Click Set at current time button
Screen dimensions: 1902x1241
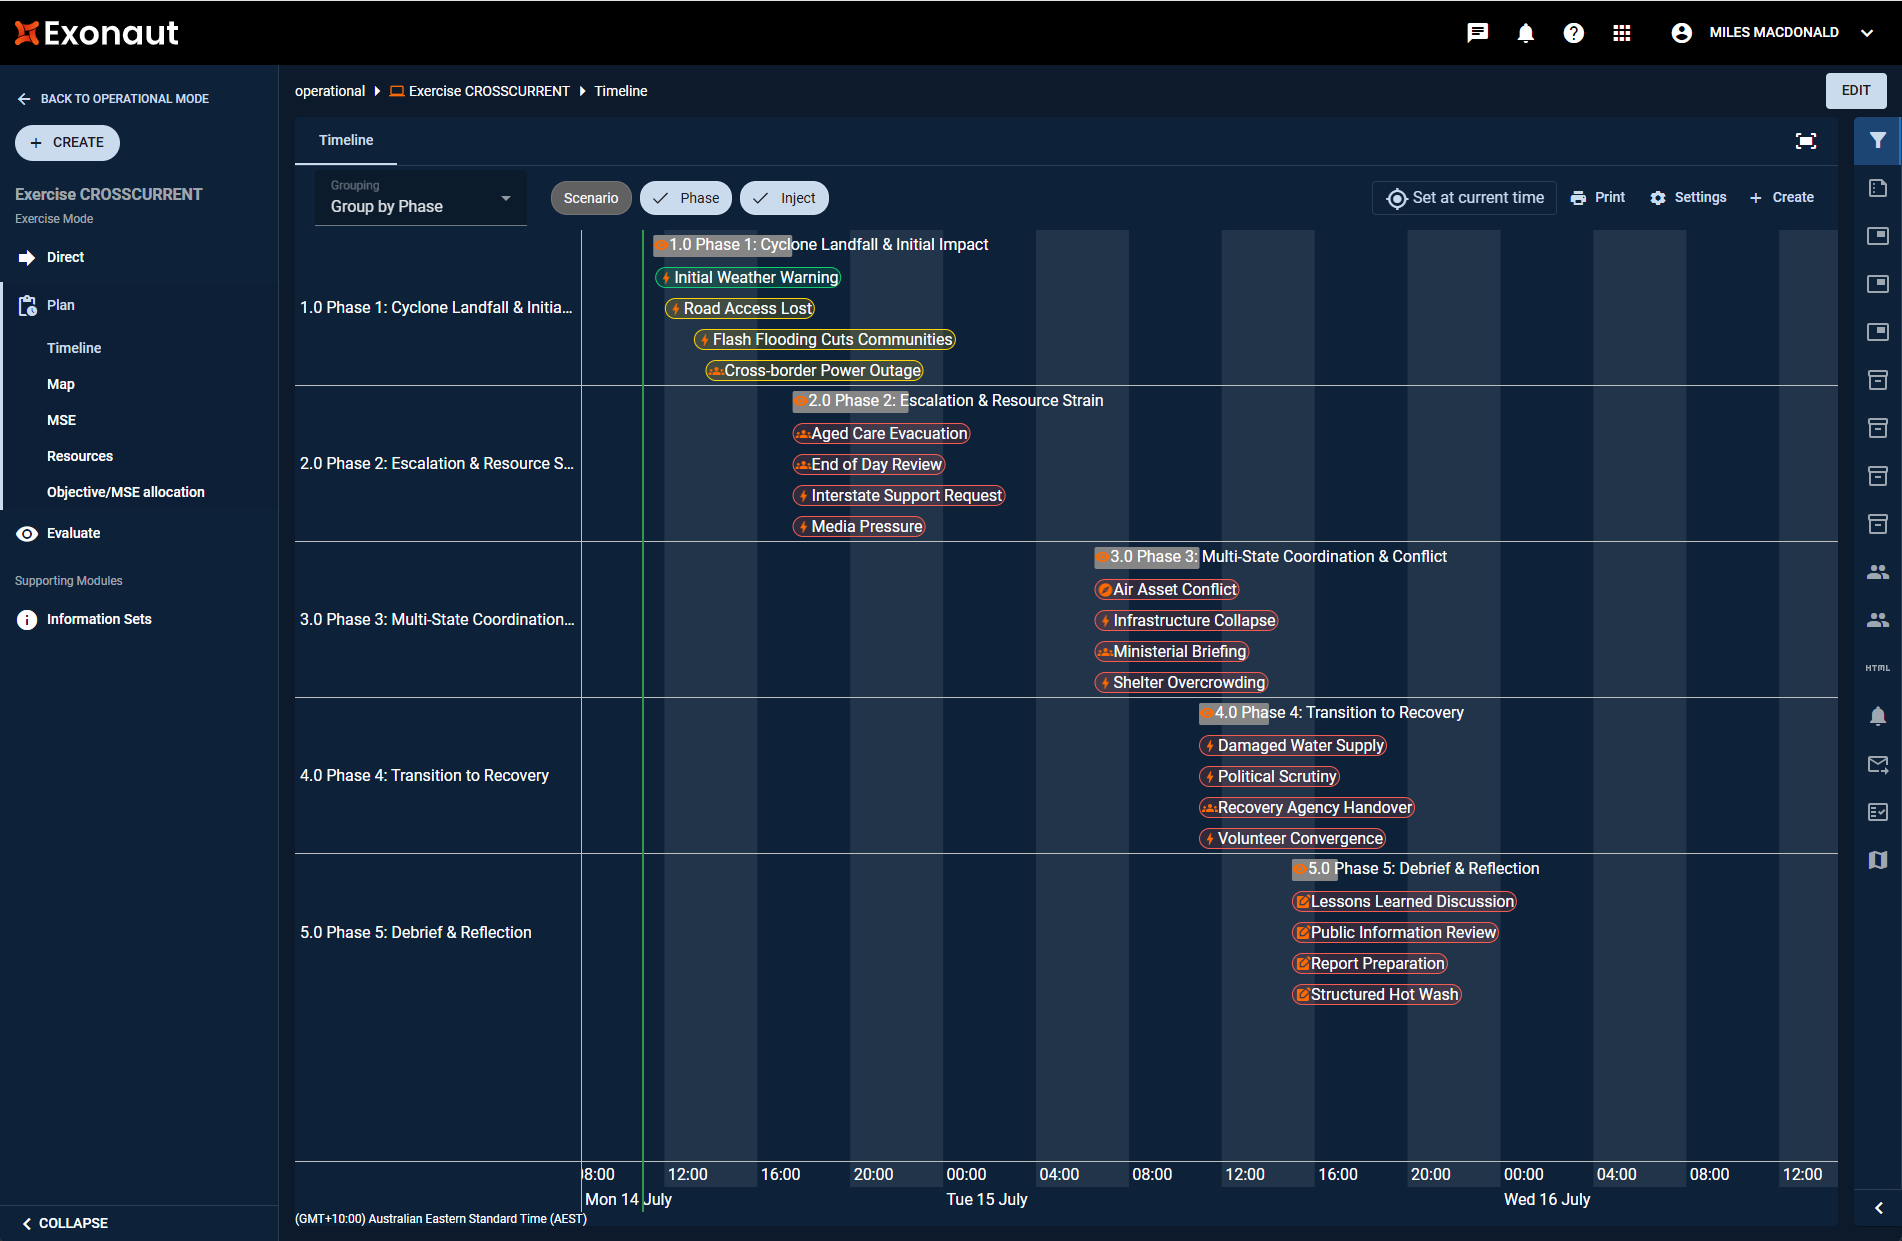[x=1464, y=198]
